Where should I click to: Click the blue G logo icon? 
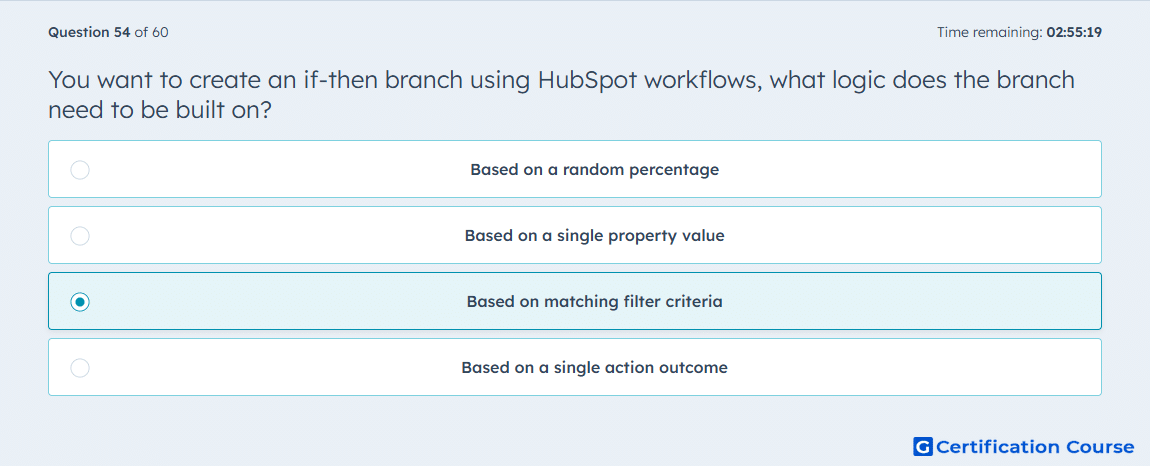[x=923, y=446]
